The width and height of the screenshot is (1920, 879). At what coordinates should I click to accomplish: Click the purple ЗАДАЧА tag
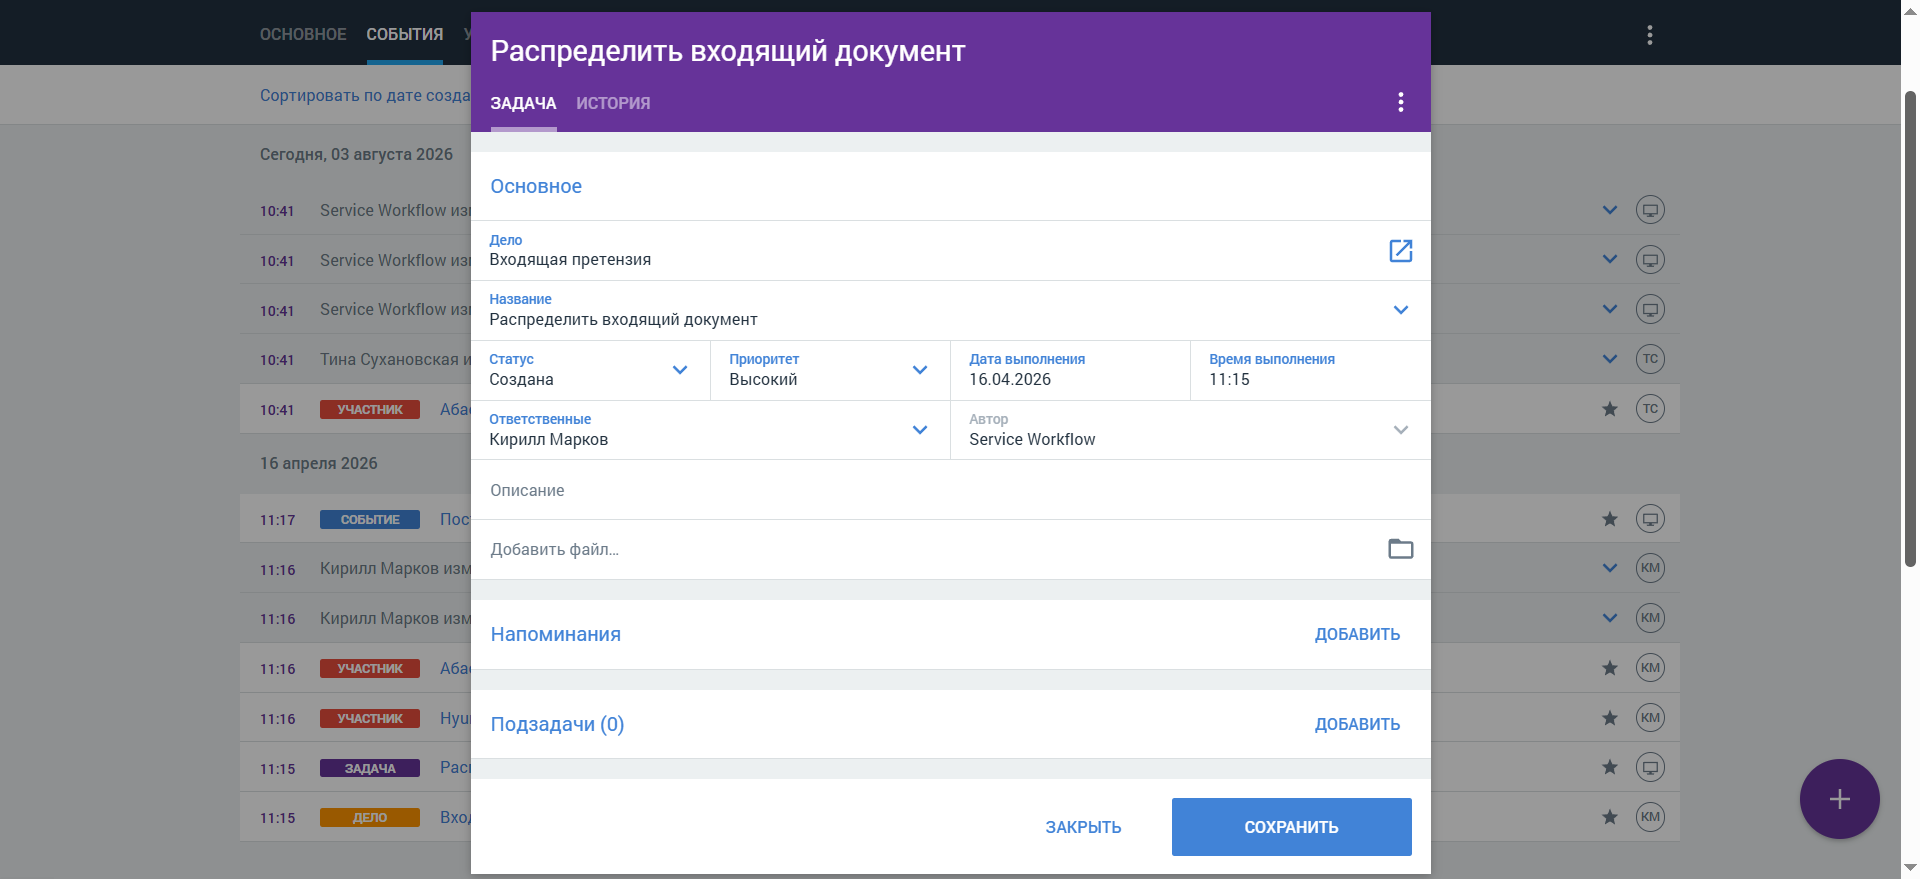pos(370,768)
